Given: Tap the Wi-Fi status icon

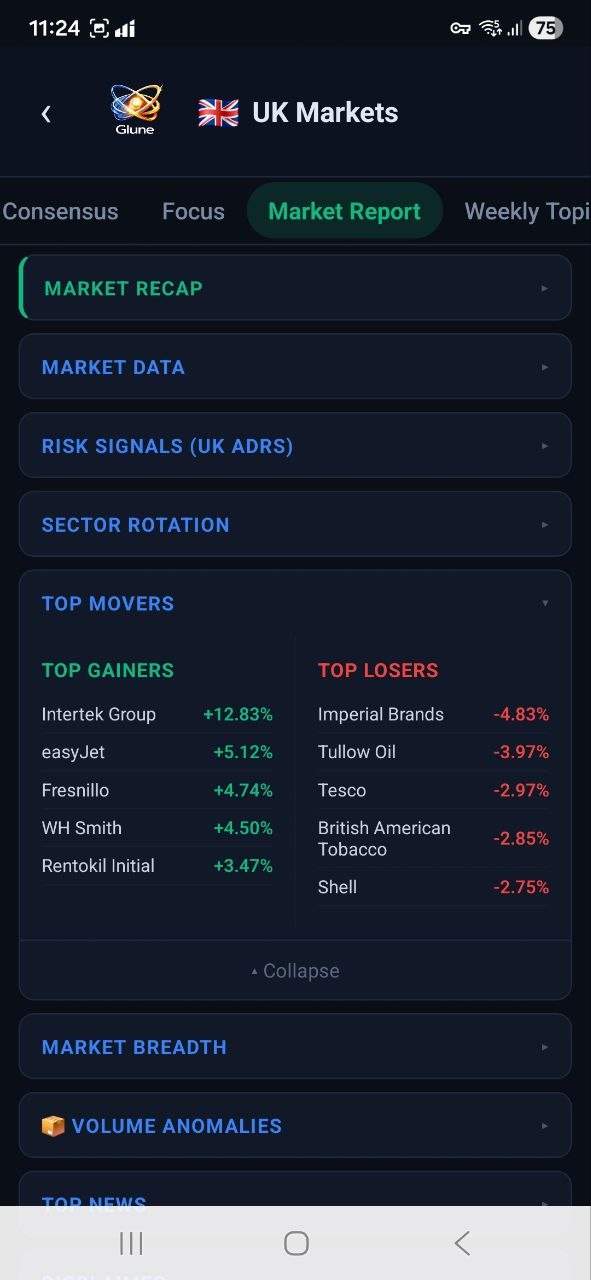Looking at the screenshot, I should click(491, 27).
